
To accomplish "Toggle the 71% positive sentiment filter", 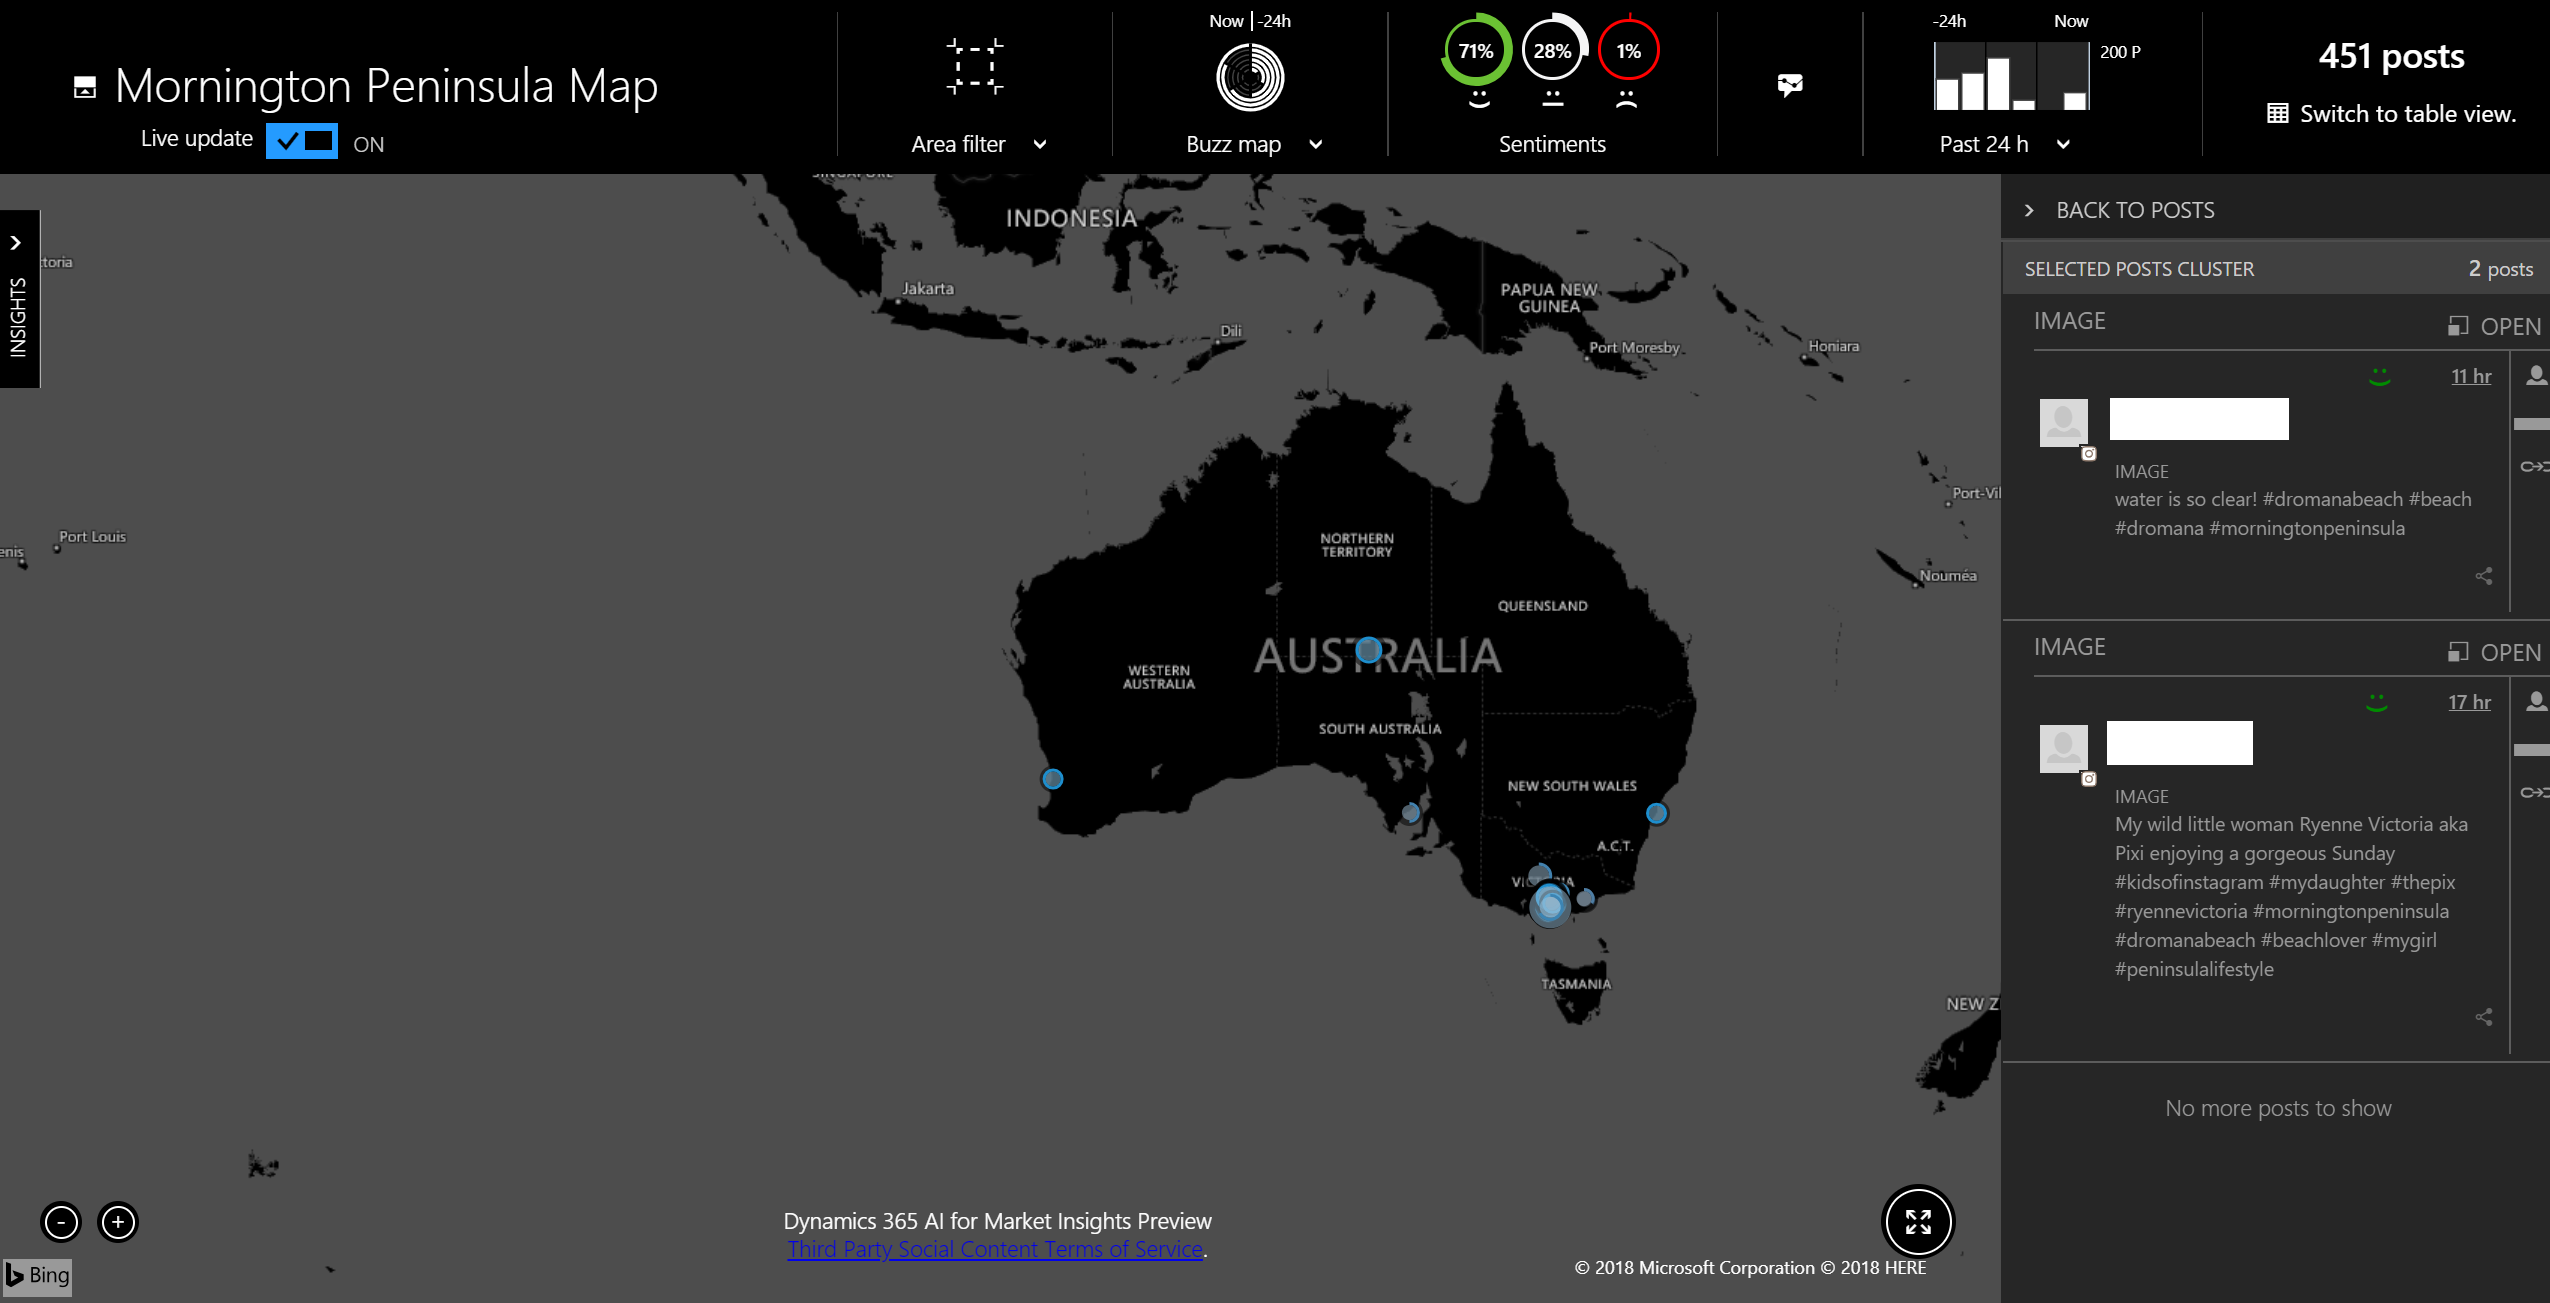I will pos(1476,51).
